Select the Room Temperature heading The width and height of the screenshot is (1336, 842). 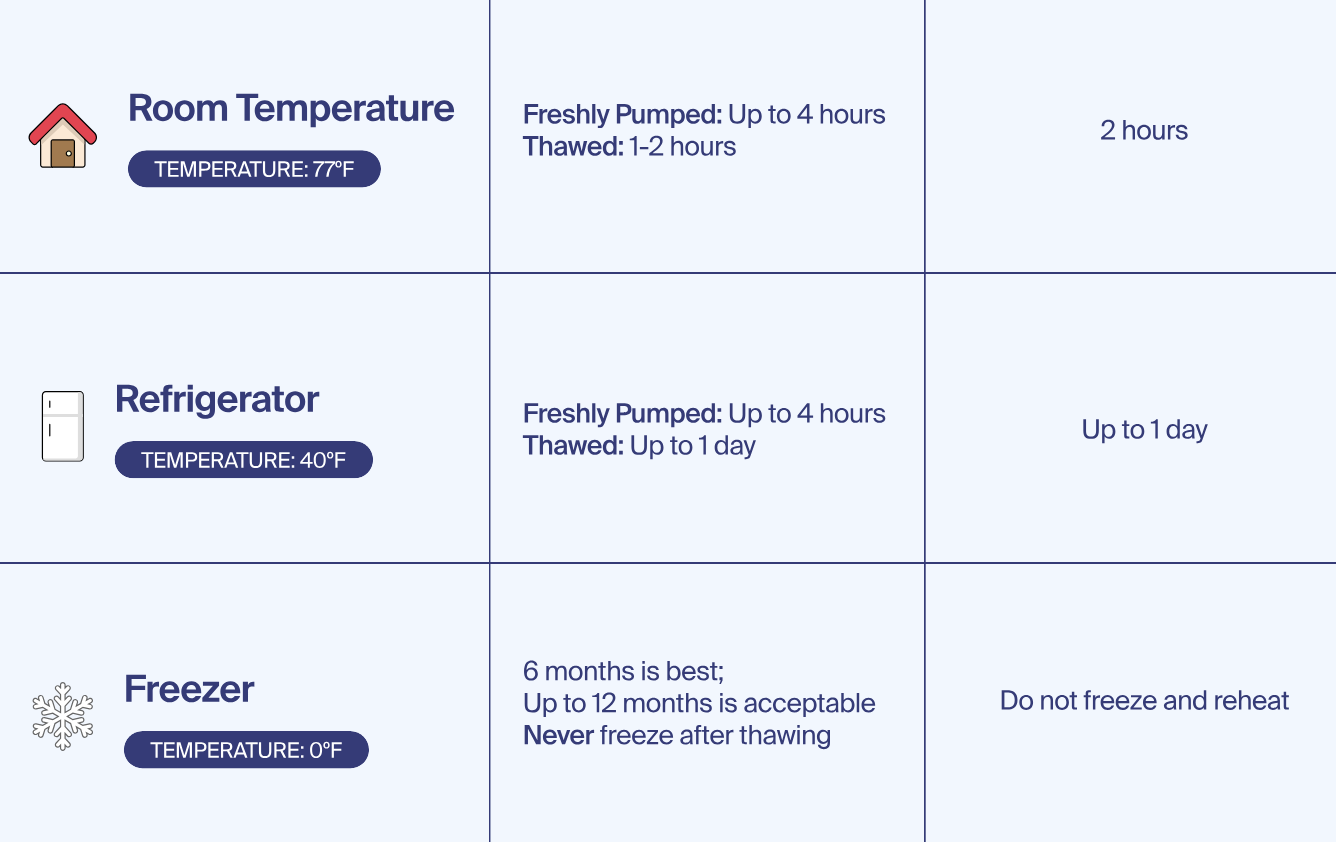[291, 108]
